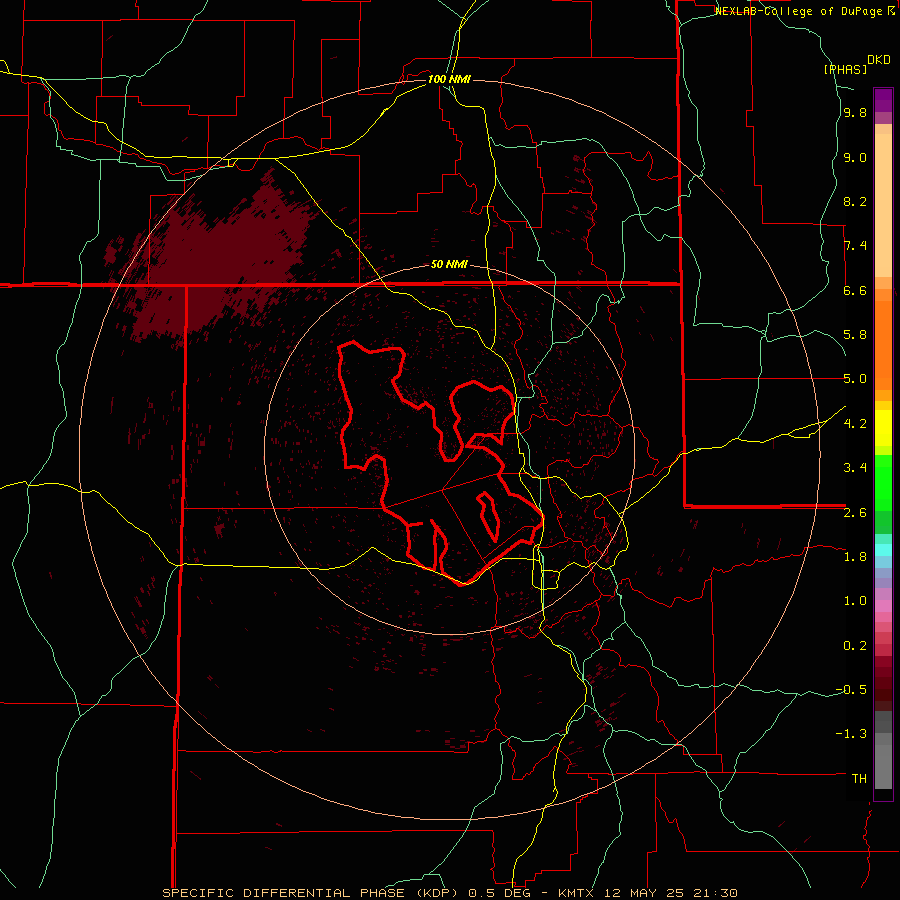Click the Specific Differential Phase caption at the bottom
Screen dimensions: 900x900
click(x=449, y=893)
